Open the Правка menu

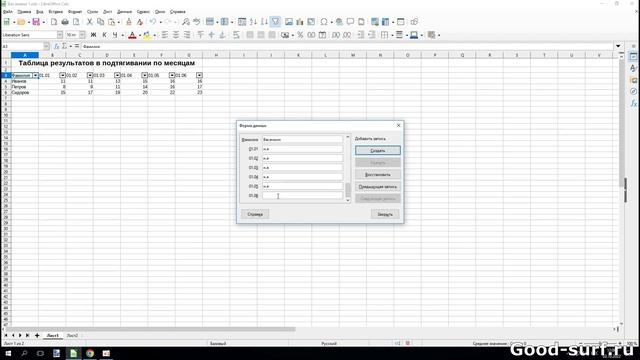pos(24,12)
